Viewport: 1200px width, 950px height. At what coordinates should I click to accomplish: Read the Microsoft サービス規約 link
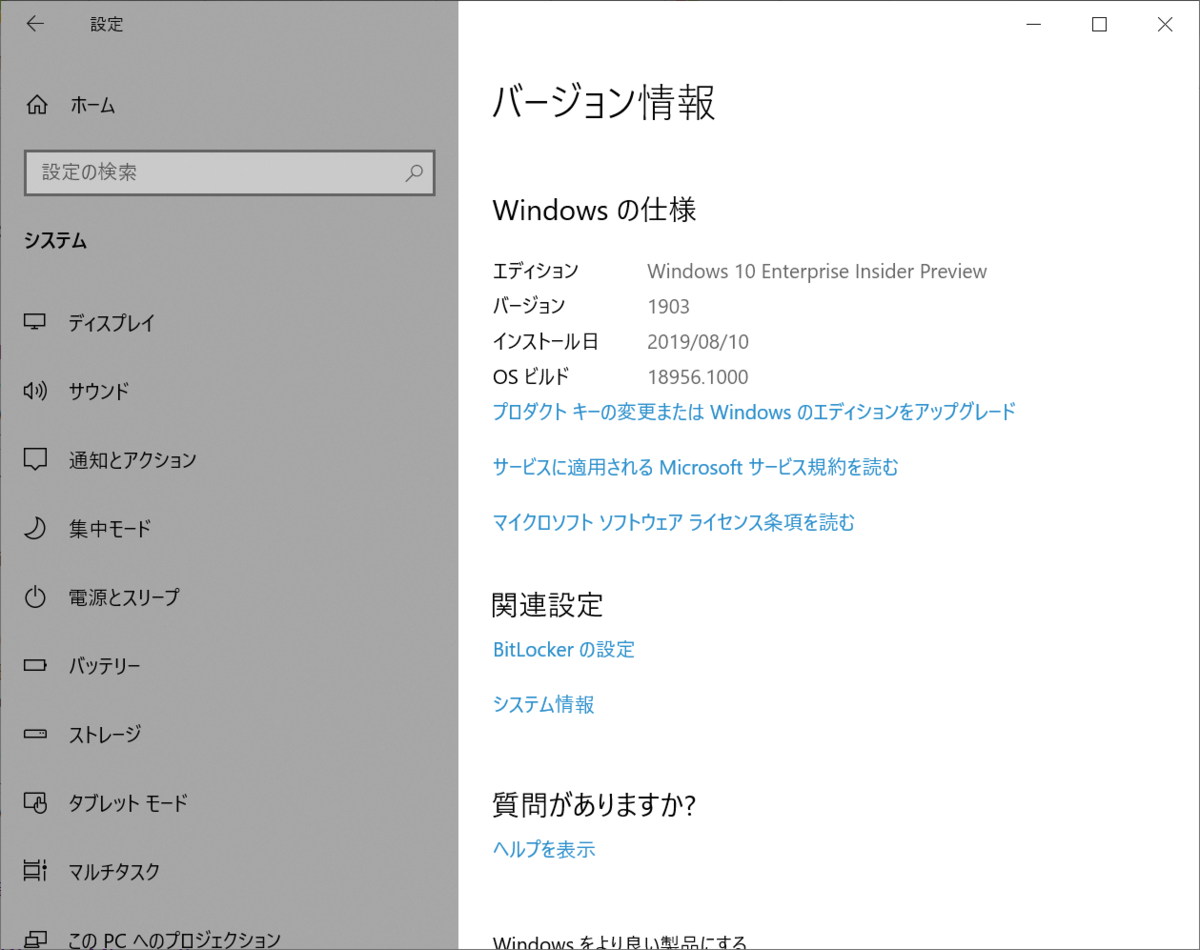click(x=696, y=467)
